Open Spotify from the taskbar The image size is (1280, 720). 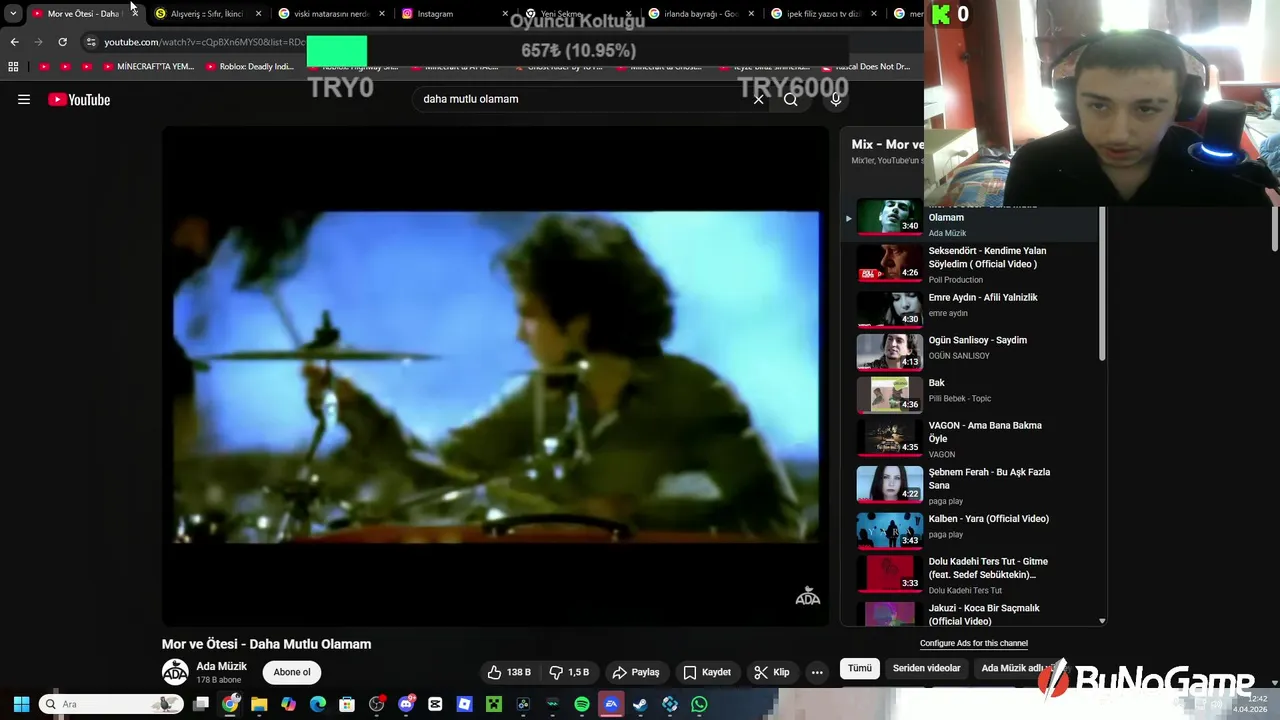(x=582, y=704)
